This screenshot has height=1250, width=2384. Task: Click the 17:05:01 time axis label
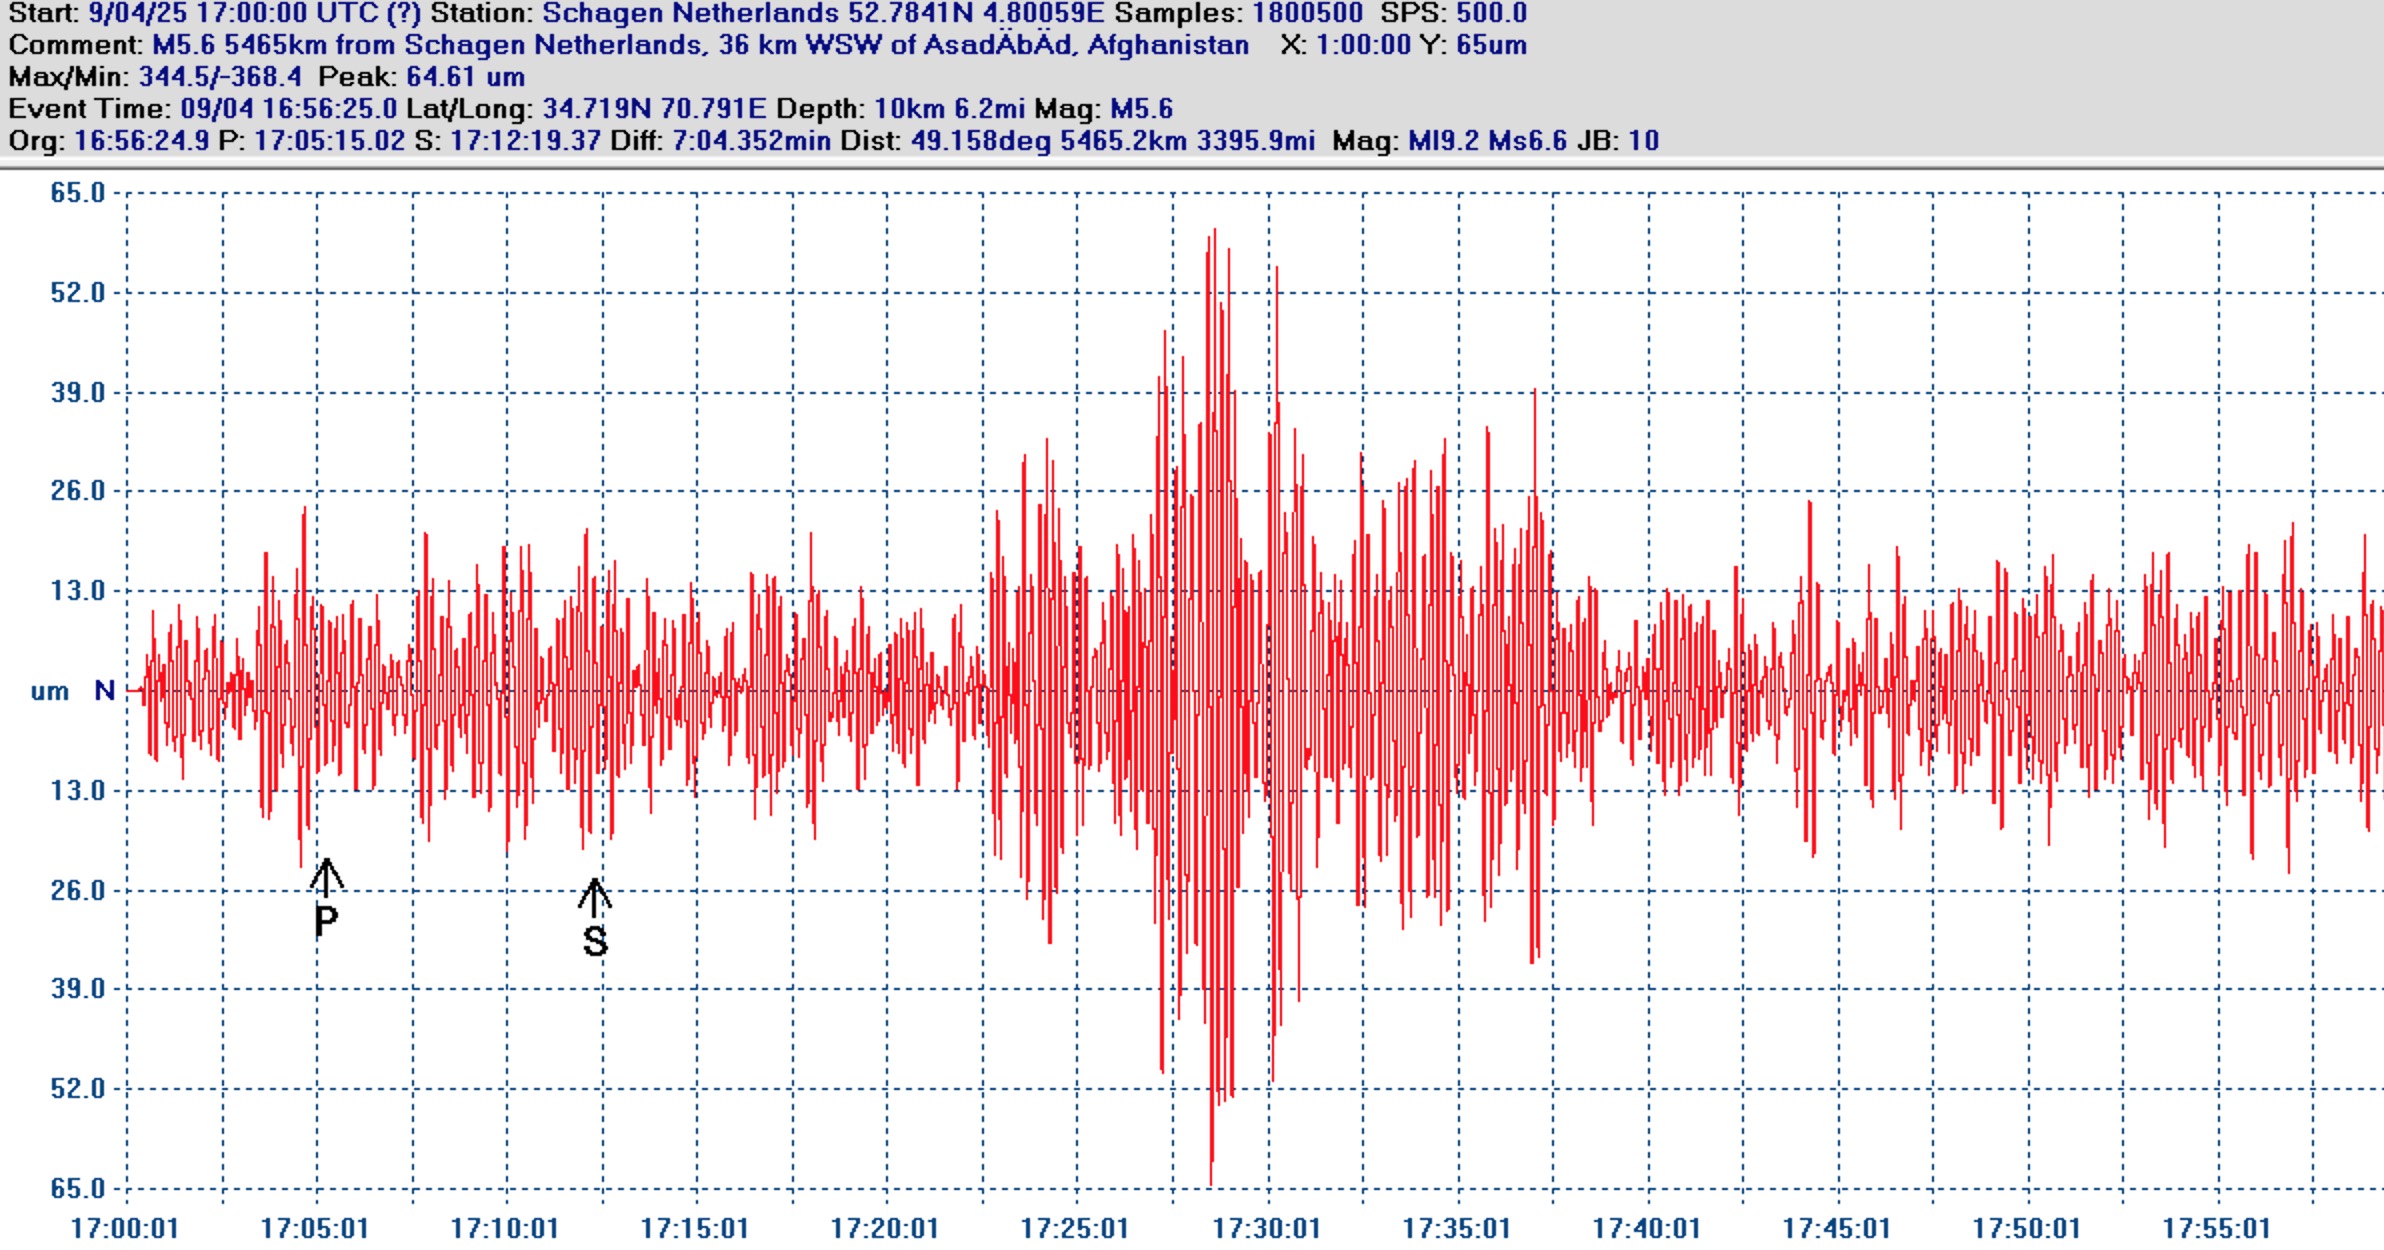[314, 1228]
